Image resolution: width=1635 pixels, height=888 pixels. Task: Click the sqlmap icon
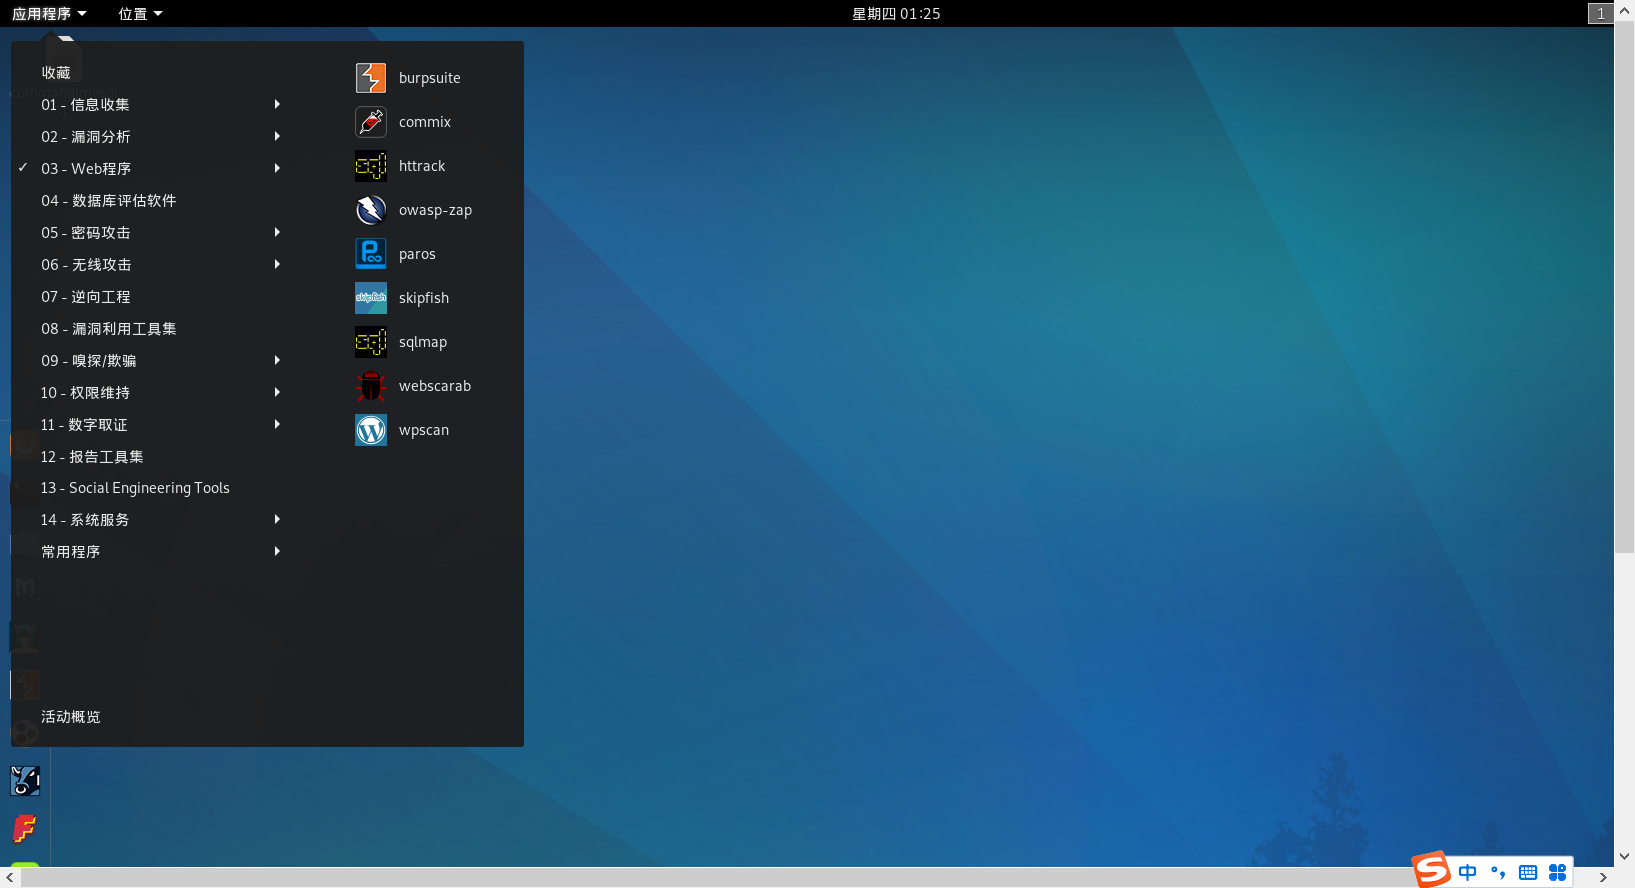pyautogui.click(x=371, y=342)
